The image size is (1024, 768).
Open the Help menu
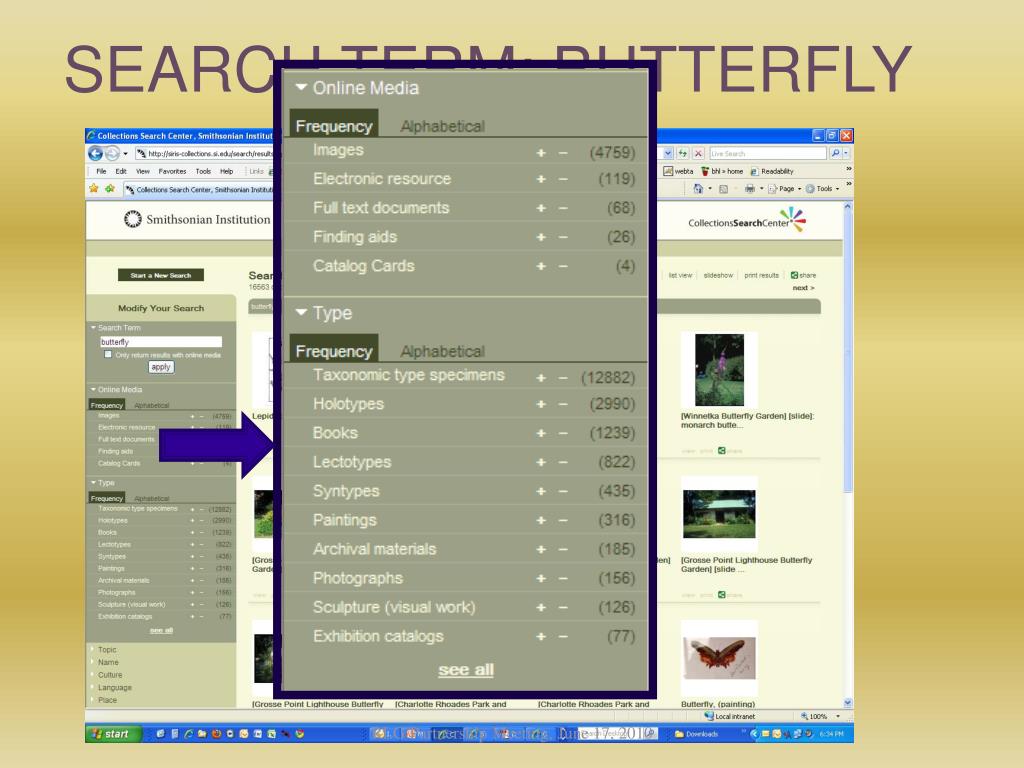[227, 171]
